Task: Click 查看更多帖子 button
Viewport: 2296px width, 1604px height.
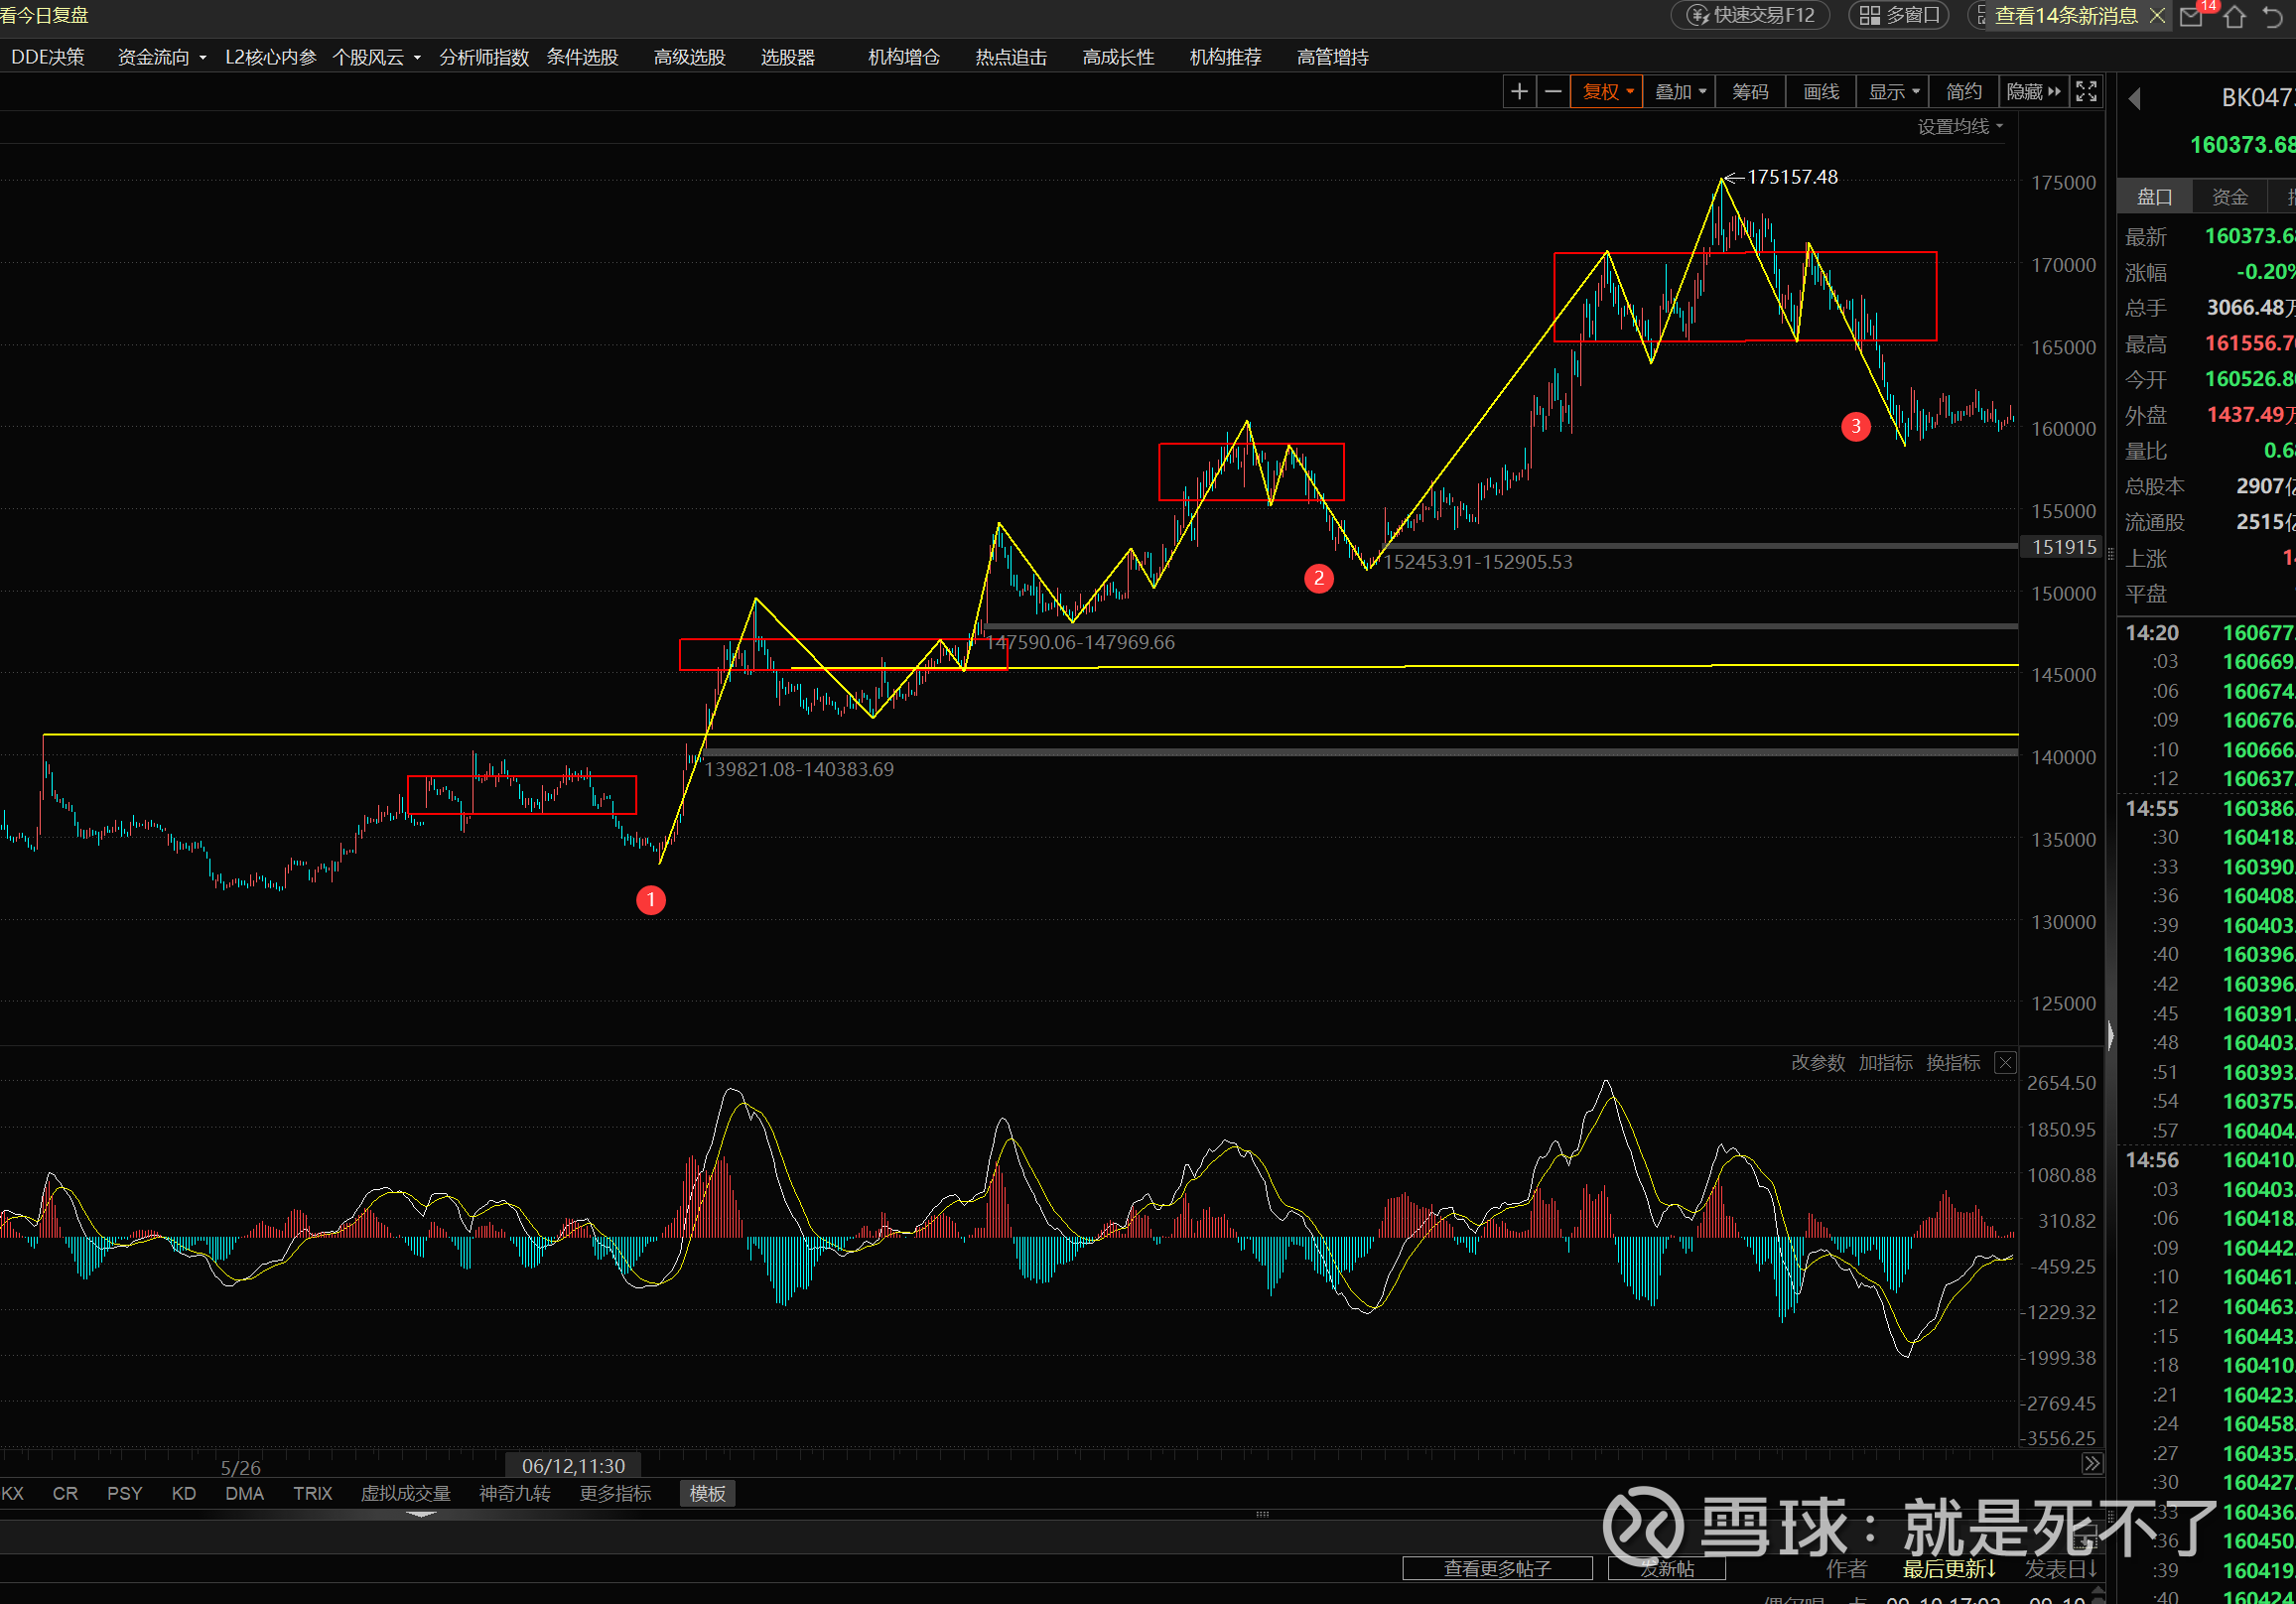Action: click(1497, 1569)
